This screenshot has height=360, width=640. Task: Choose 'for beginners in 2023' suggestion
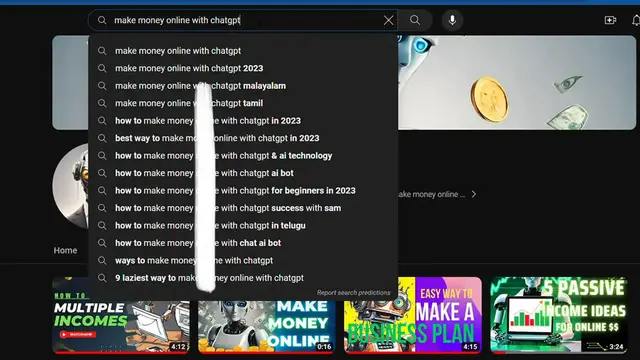click(x=243, y=191)
